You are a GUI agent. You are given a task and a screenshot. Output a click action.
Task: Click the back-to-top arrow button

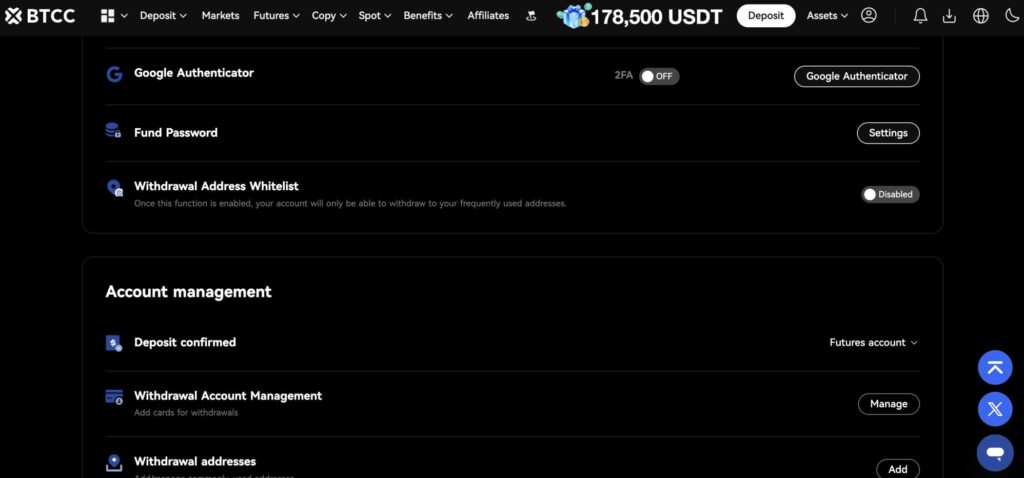[995, 368]
